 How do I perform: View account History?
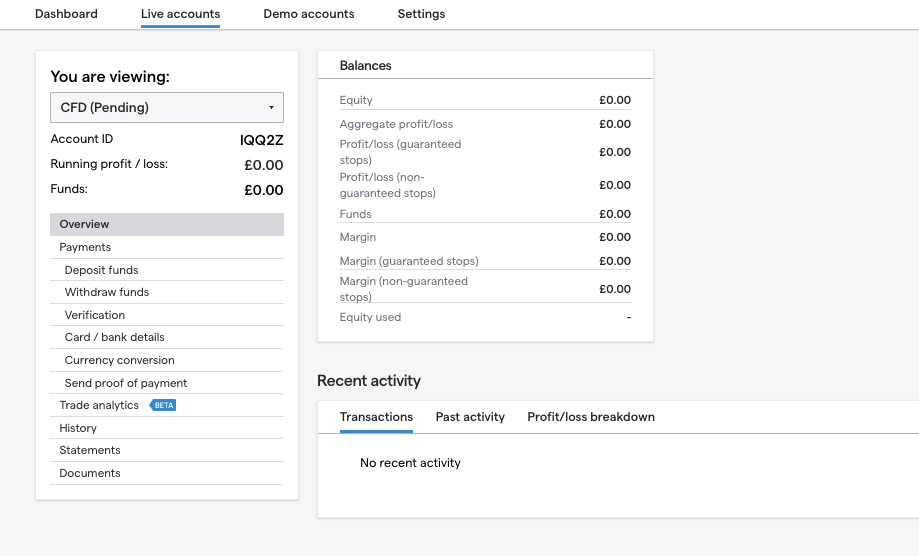[x=167, y=428]
